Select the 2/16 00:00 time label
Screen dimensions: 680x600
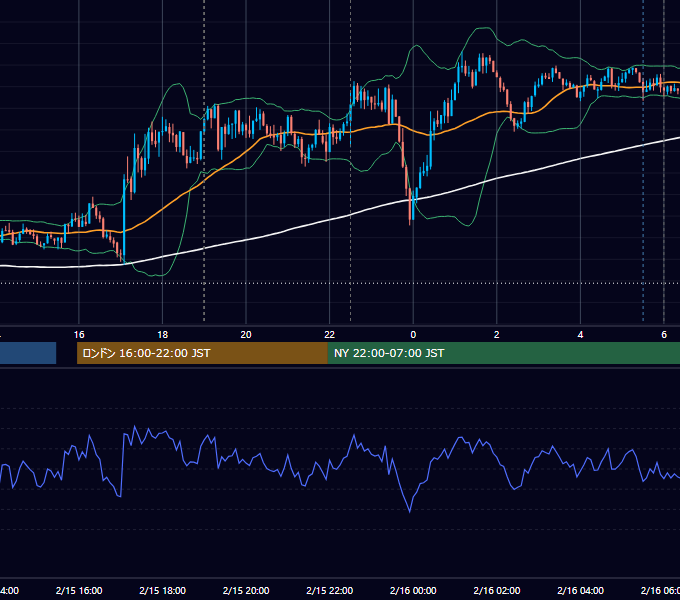[x=413, y=590]
